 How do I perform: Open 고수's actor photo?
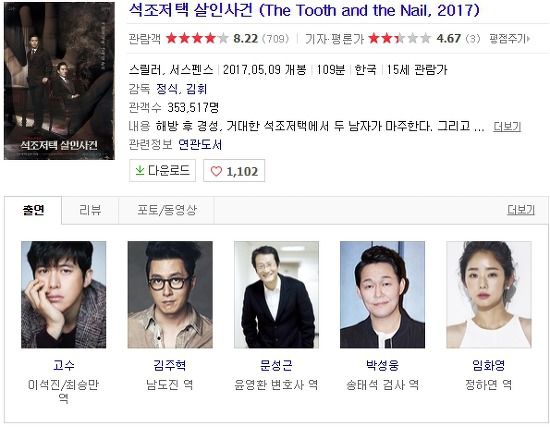63,294
